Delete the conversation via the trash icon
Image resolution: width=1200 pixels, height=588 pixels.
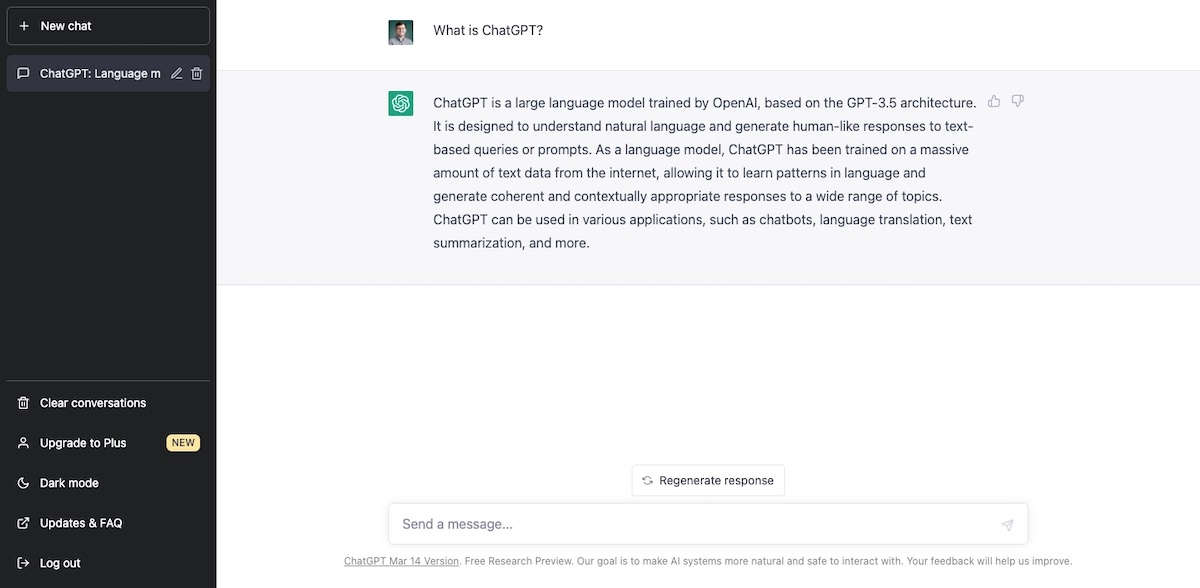(x=197, y=73)
